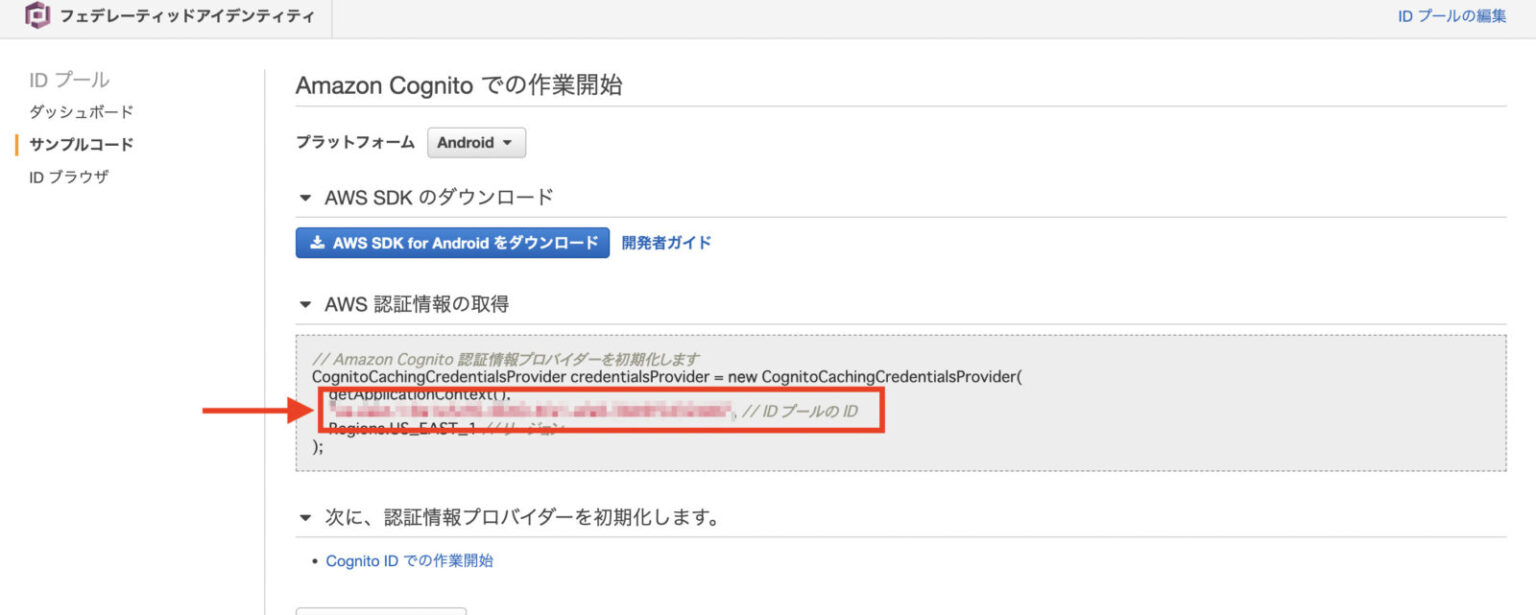The height and width of the screenshot is (615, 1536).
Task: Open the 開発者ガイド link
Action: [668, 242]
